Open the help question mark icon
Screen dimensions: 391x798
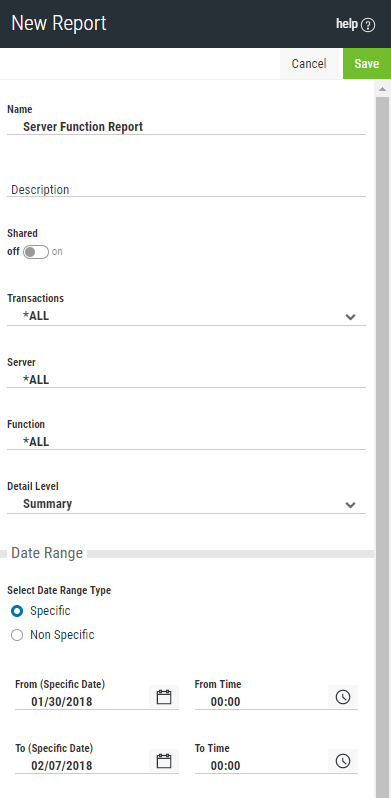pyautogui.click(x=368, y=25)
